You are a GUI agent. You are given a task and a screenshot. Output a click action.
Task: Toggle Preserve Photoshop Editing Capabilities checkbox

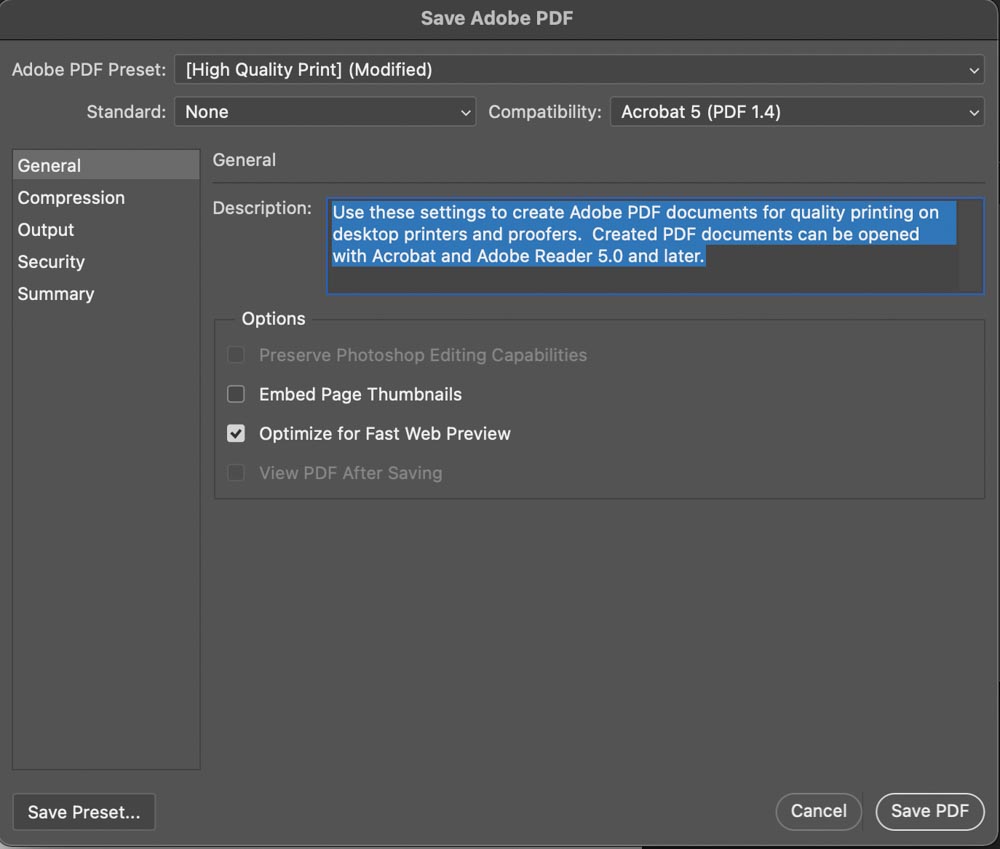point(236,355)
